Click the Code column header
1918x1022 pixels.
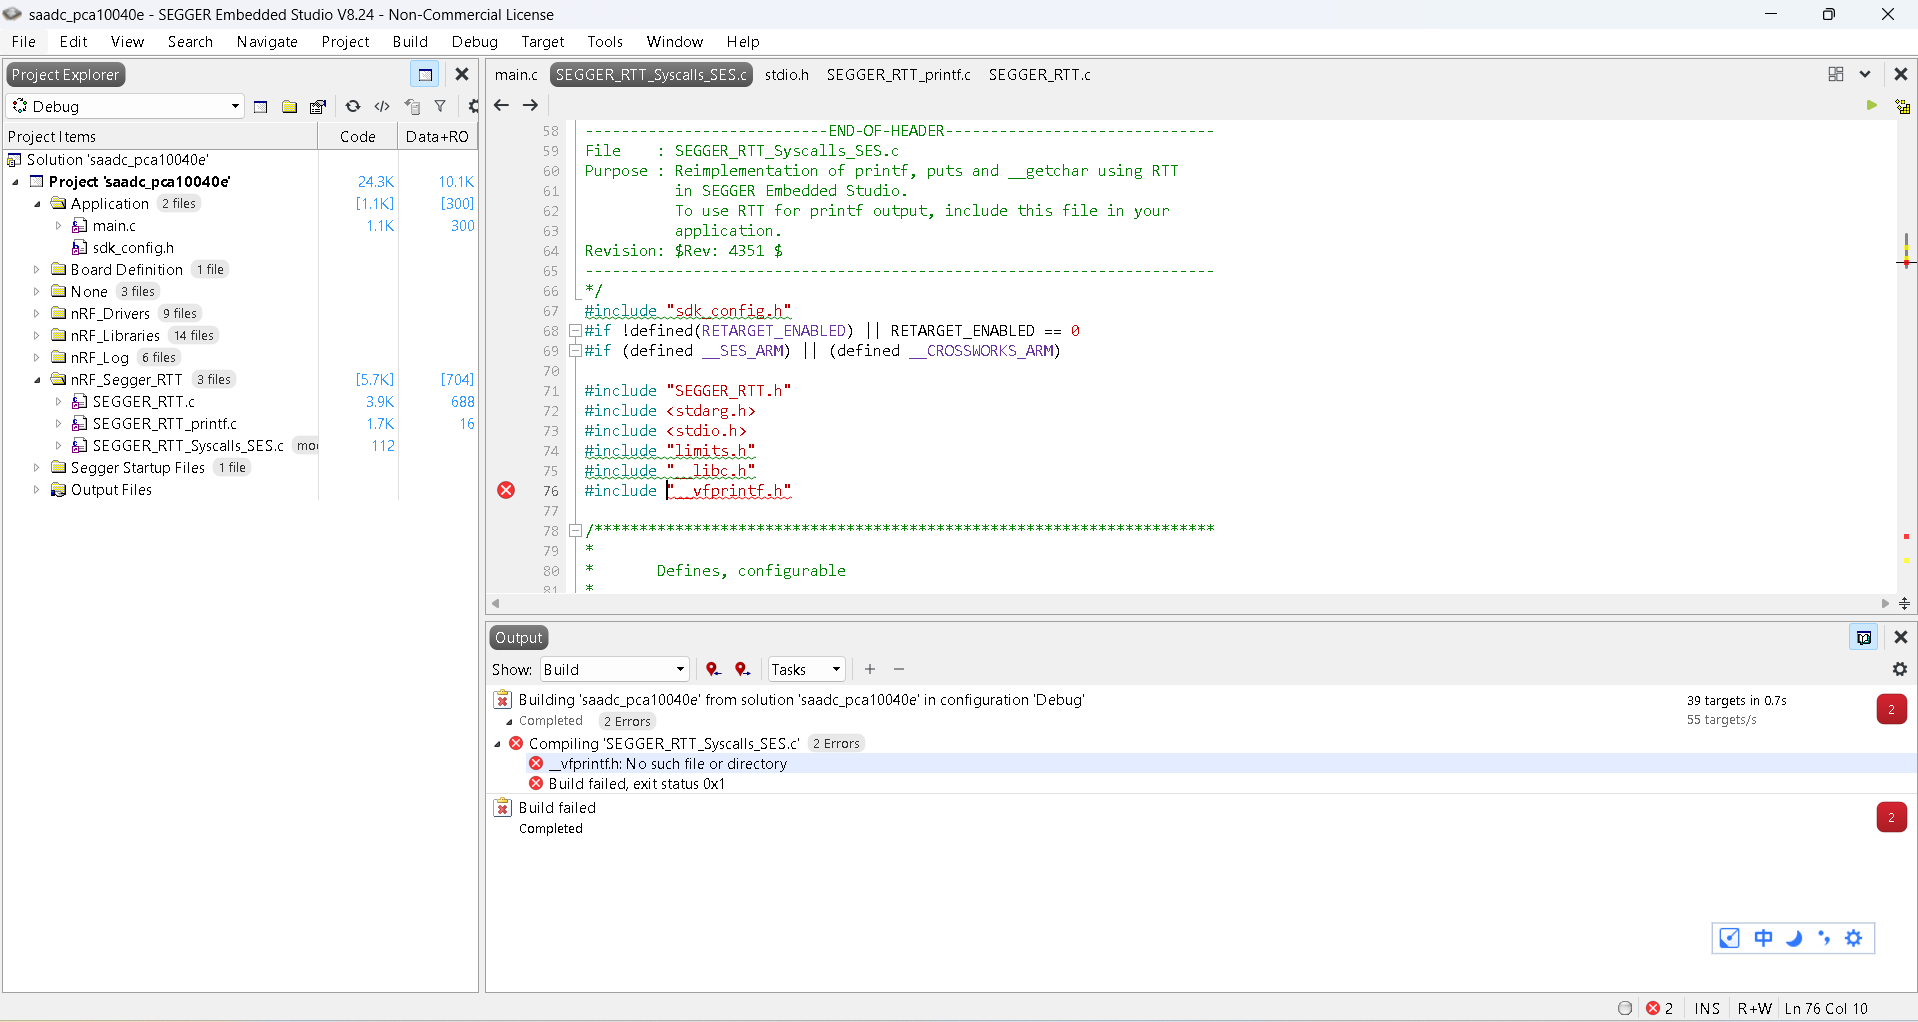pyautogui.click(x=358, y=137)
